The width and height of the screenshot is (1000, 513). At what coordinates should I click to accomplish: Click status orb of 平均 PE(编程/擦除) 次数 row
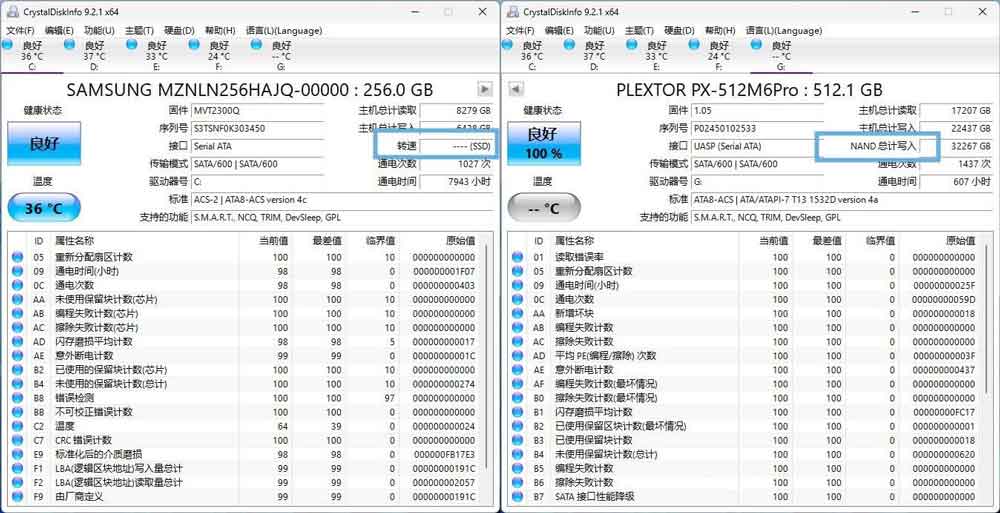[x=517, y=356]
